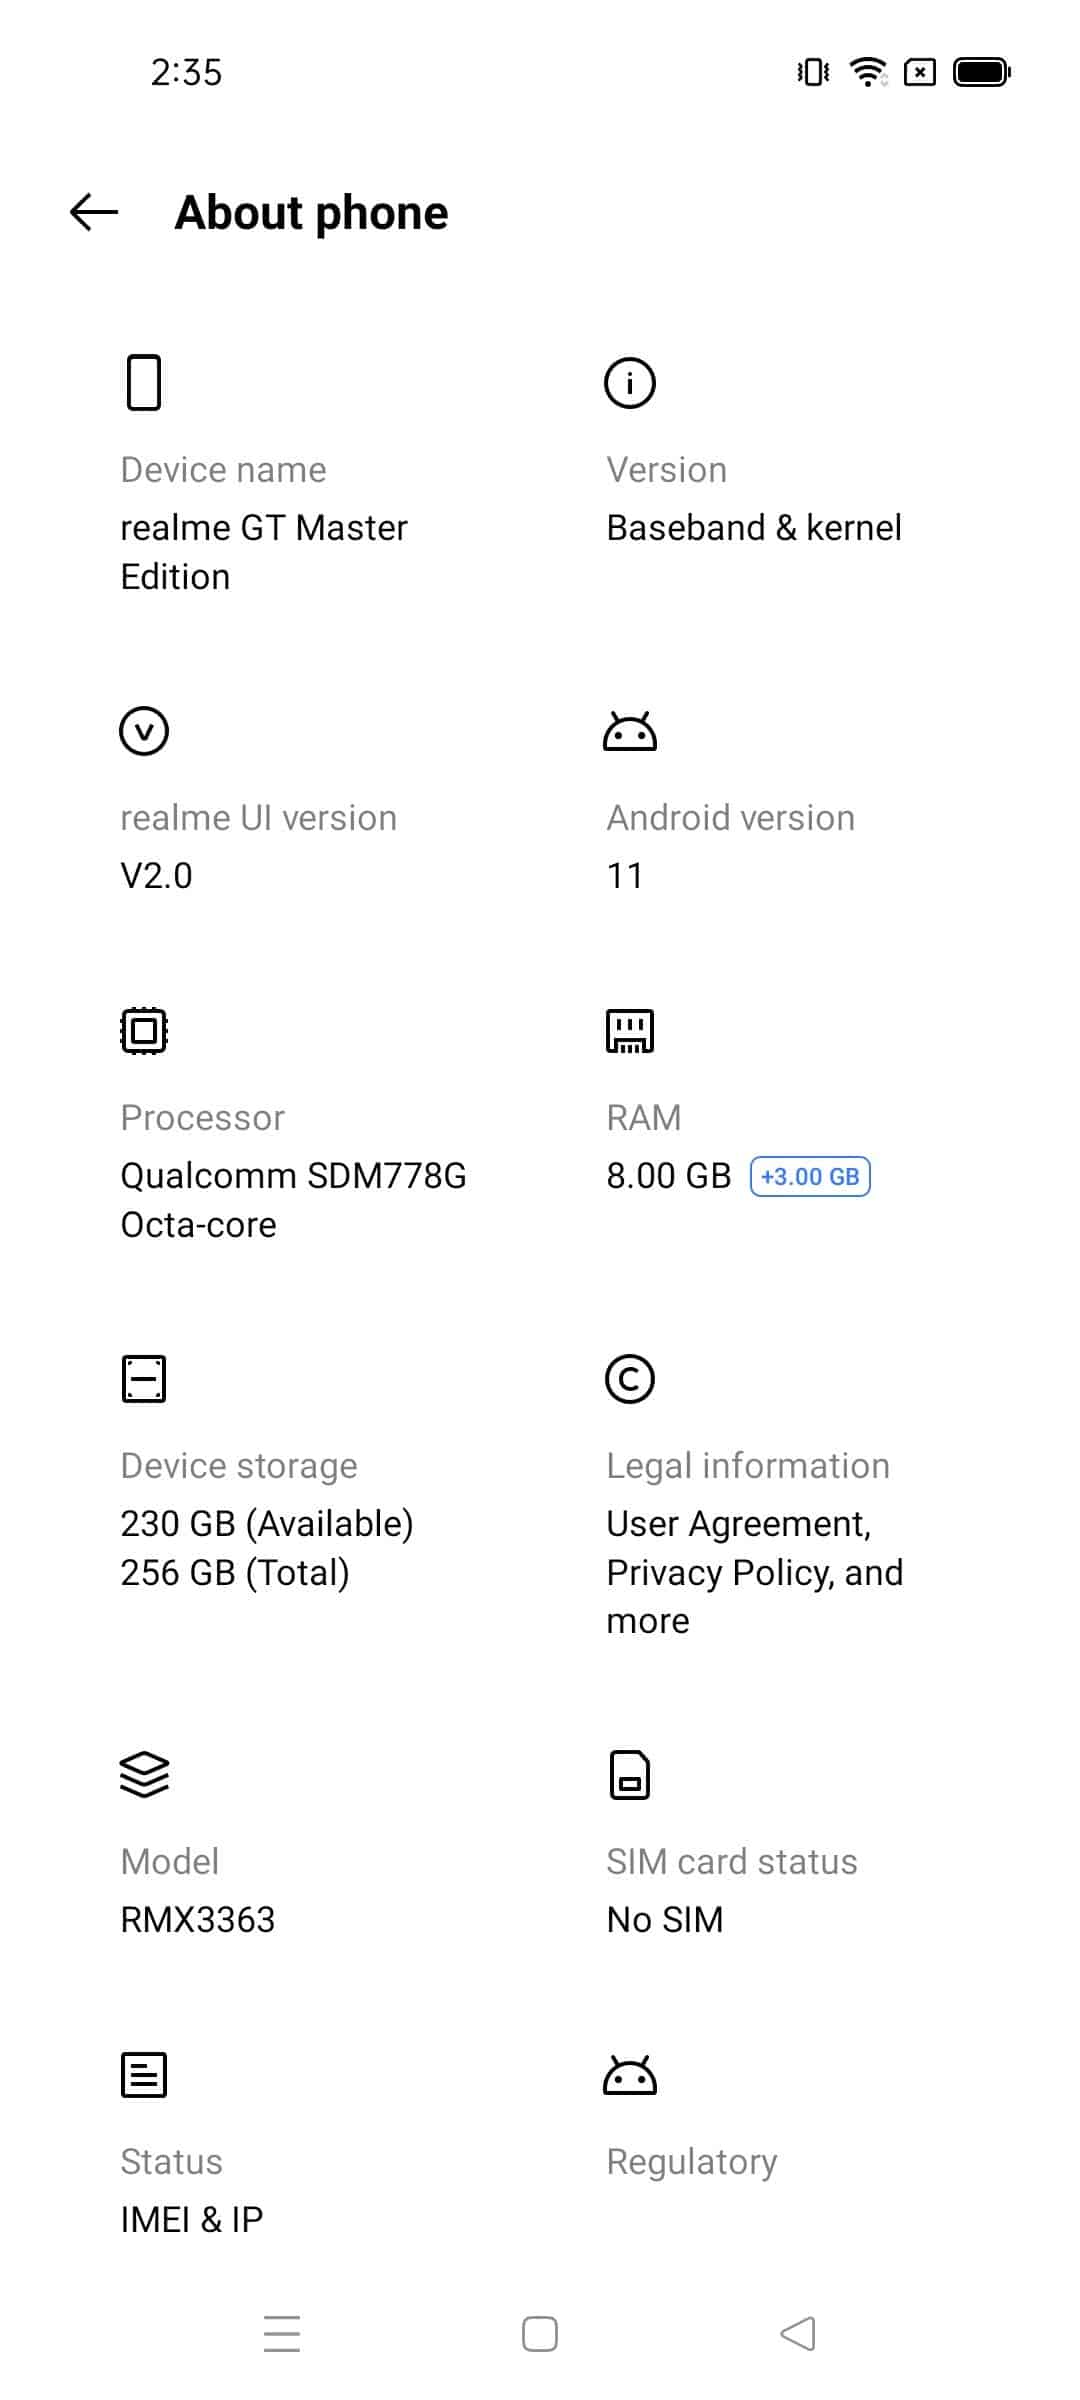The image size is (1080, 2400).
Task: Go back using the header arrow
Action: (94, 212)
